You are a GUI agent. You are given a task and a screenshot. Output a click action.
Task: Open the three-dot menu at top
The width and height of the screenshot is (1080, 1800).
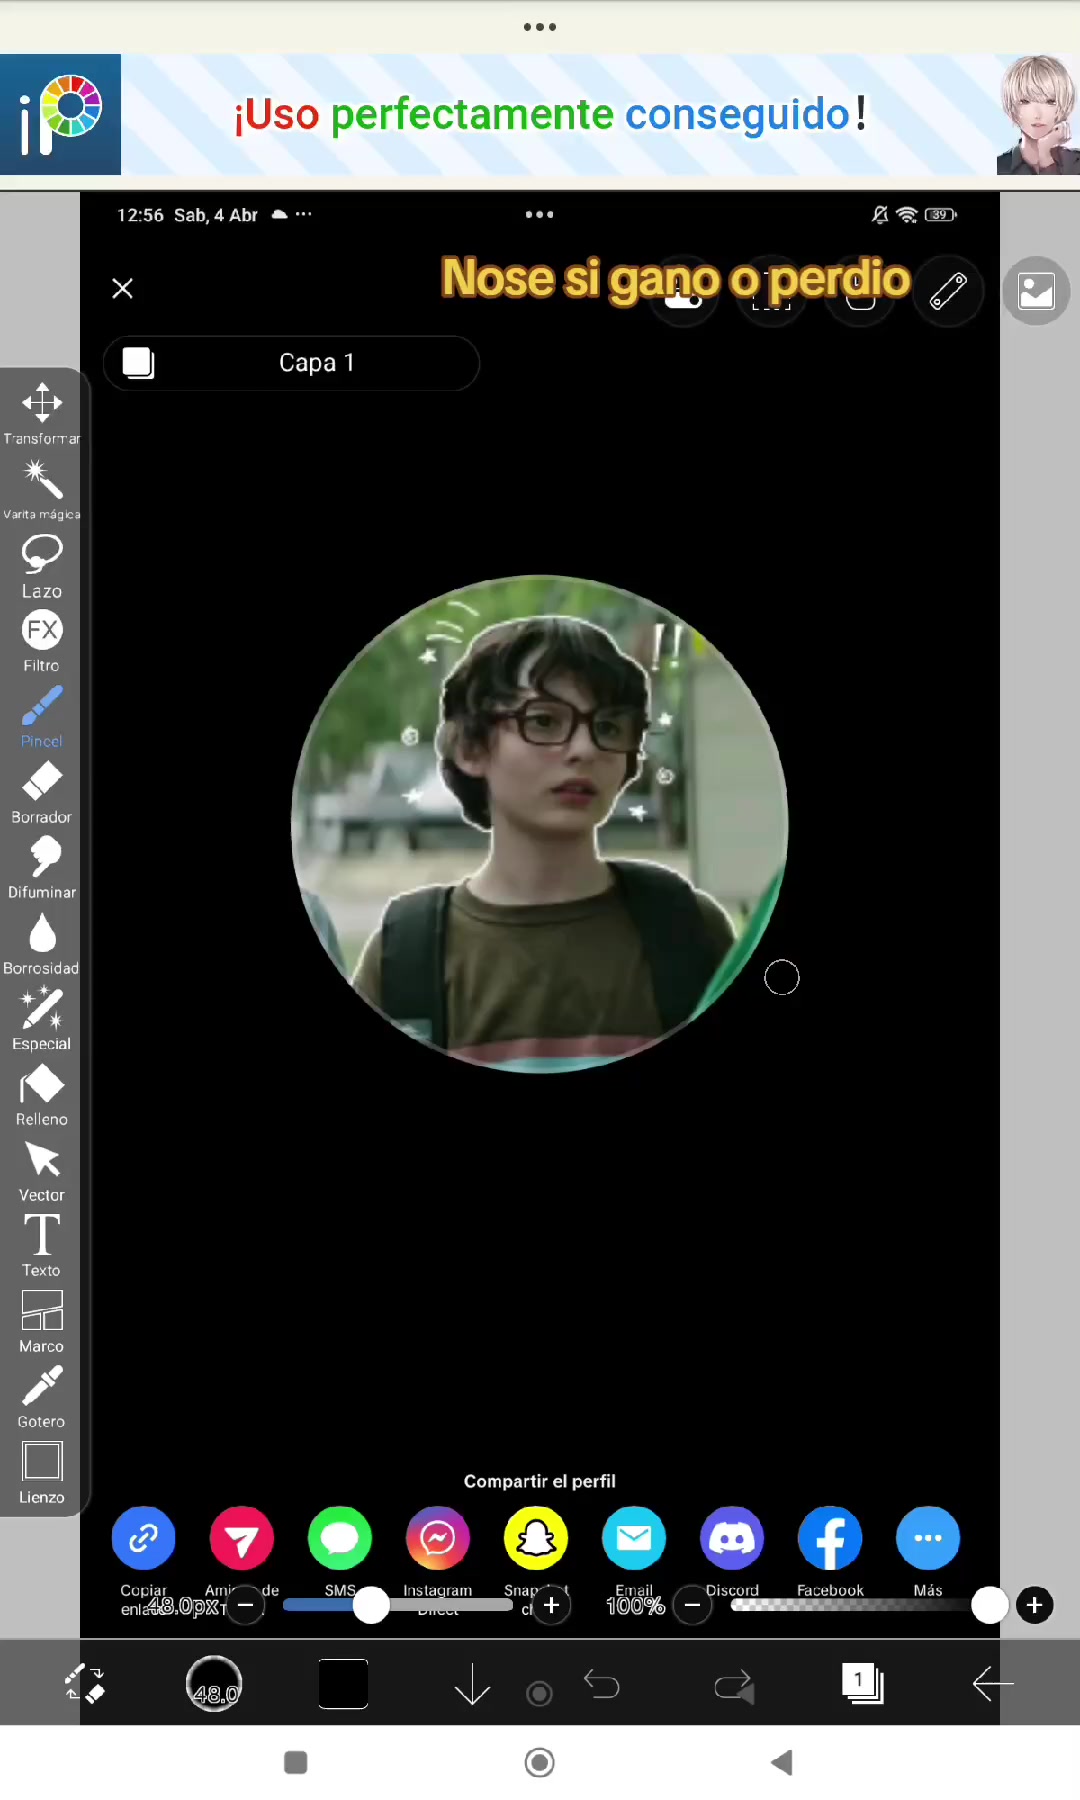540,27
